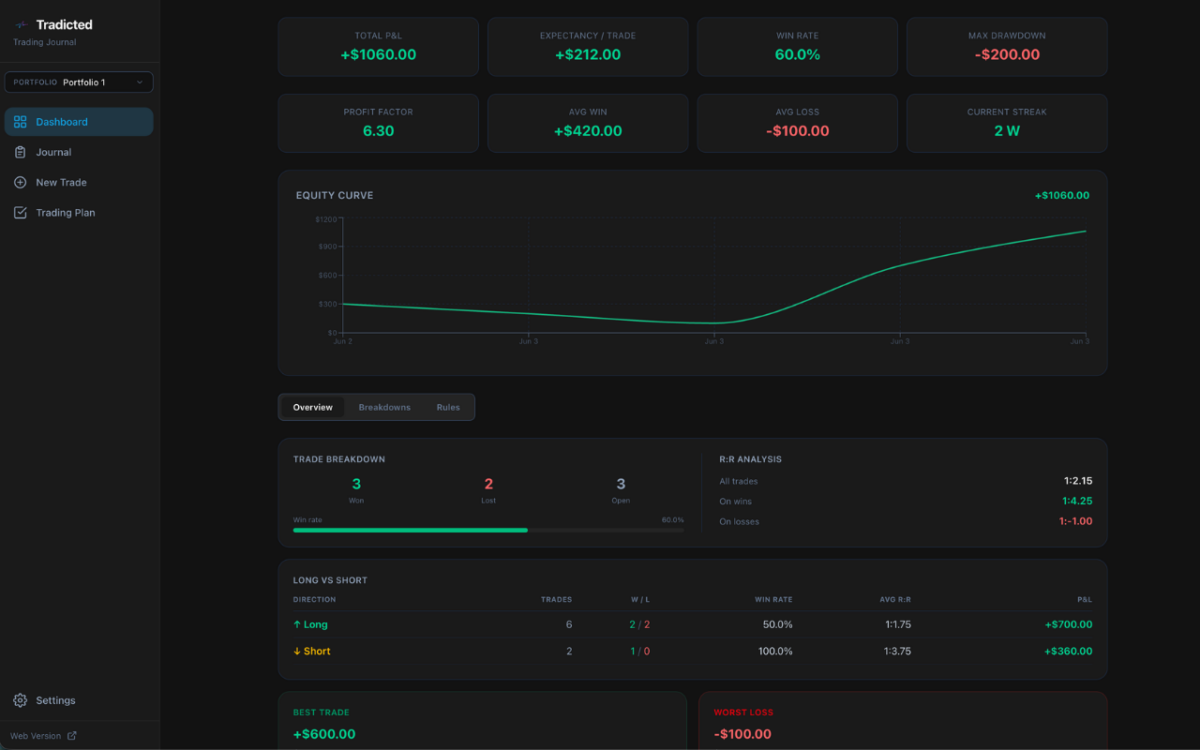
Task: Click the Win Rate 60.0% card
Action: pyautogui.click(x=797, y=47)
